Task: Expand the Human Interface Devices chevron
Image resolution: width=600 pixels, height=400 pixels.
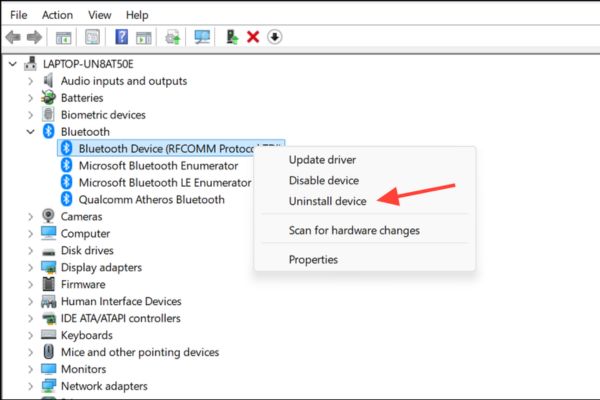Action: click(x=30, y=301)
